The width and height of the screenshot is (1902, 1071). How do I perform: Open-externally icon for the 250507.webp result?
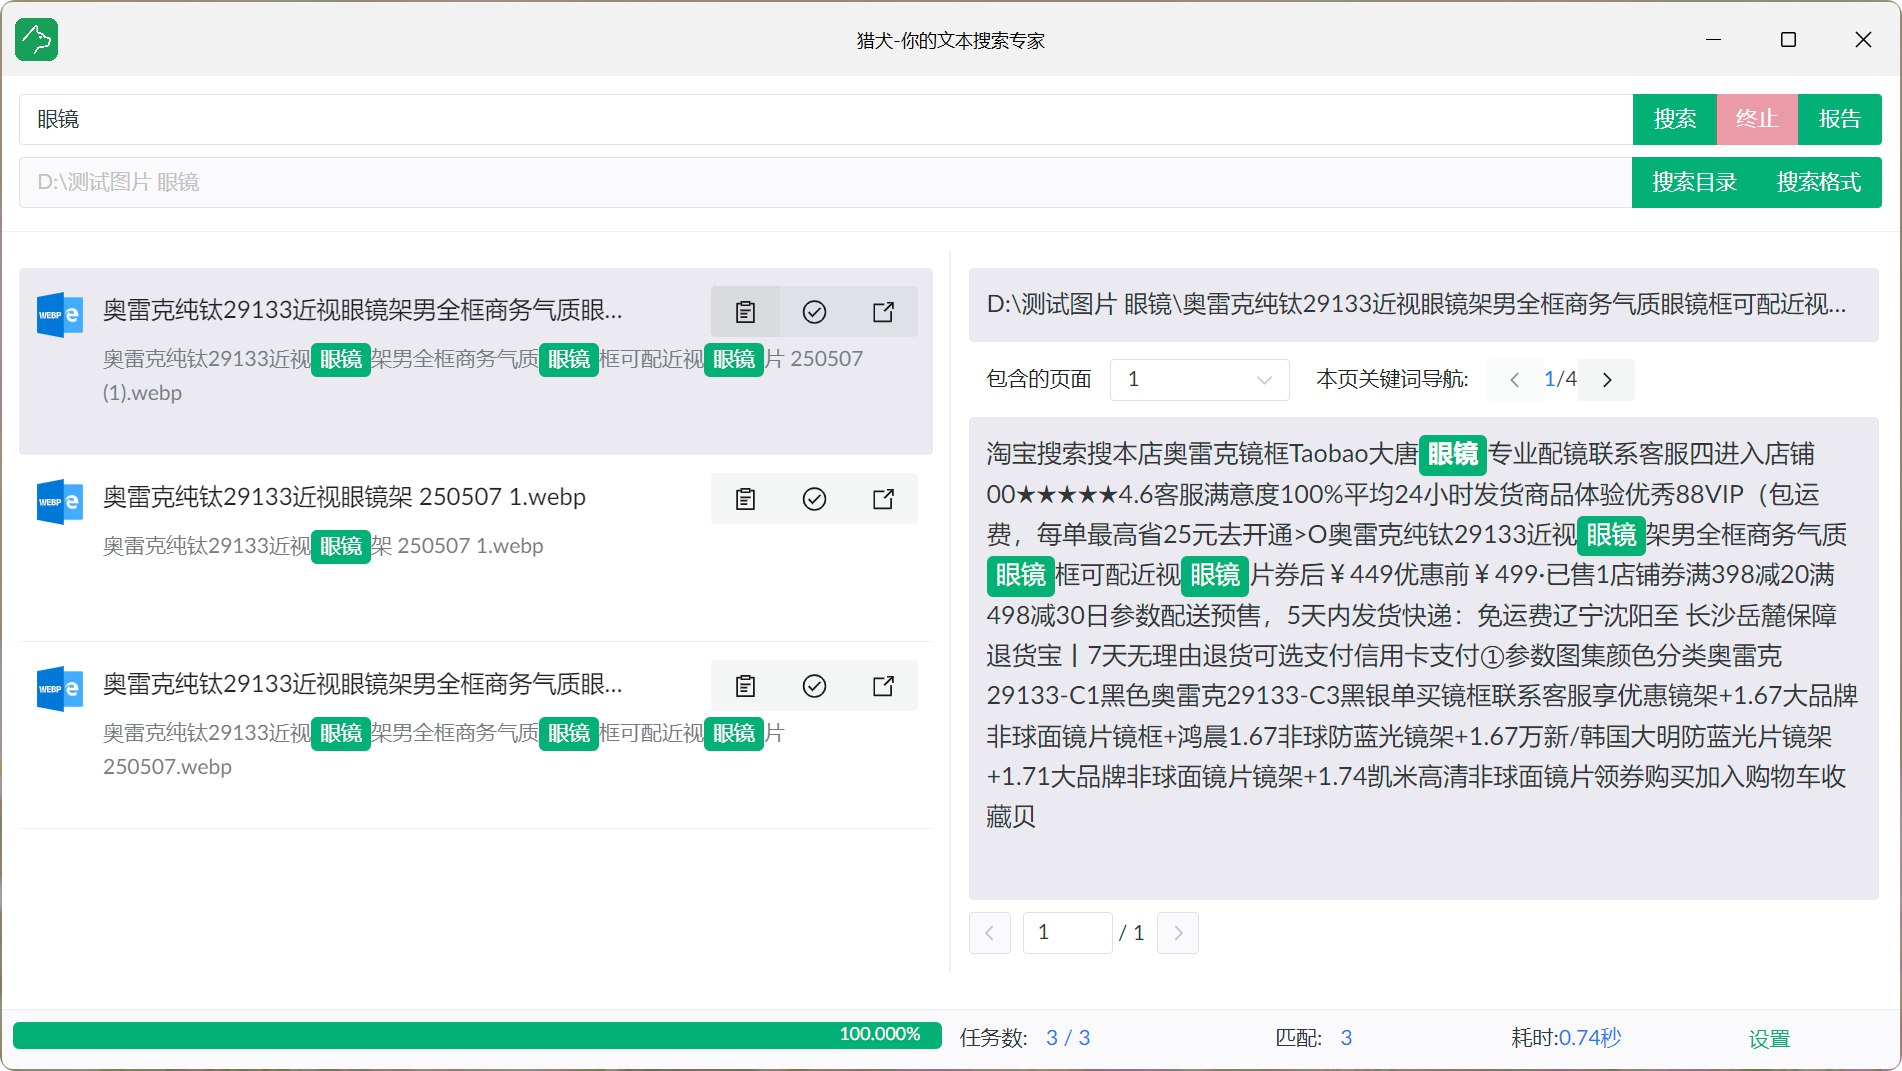pyautogui.click(x=883, y=686)
